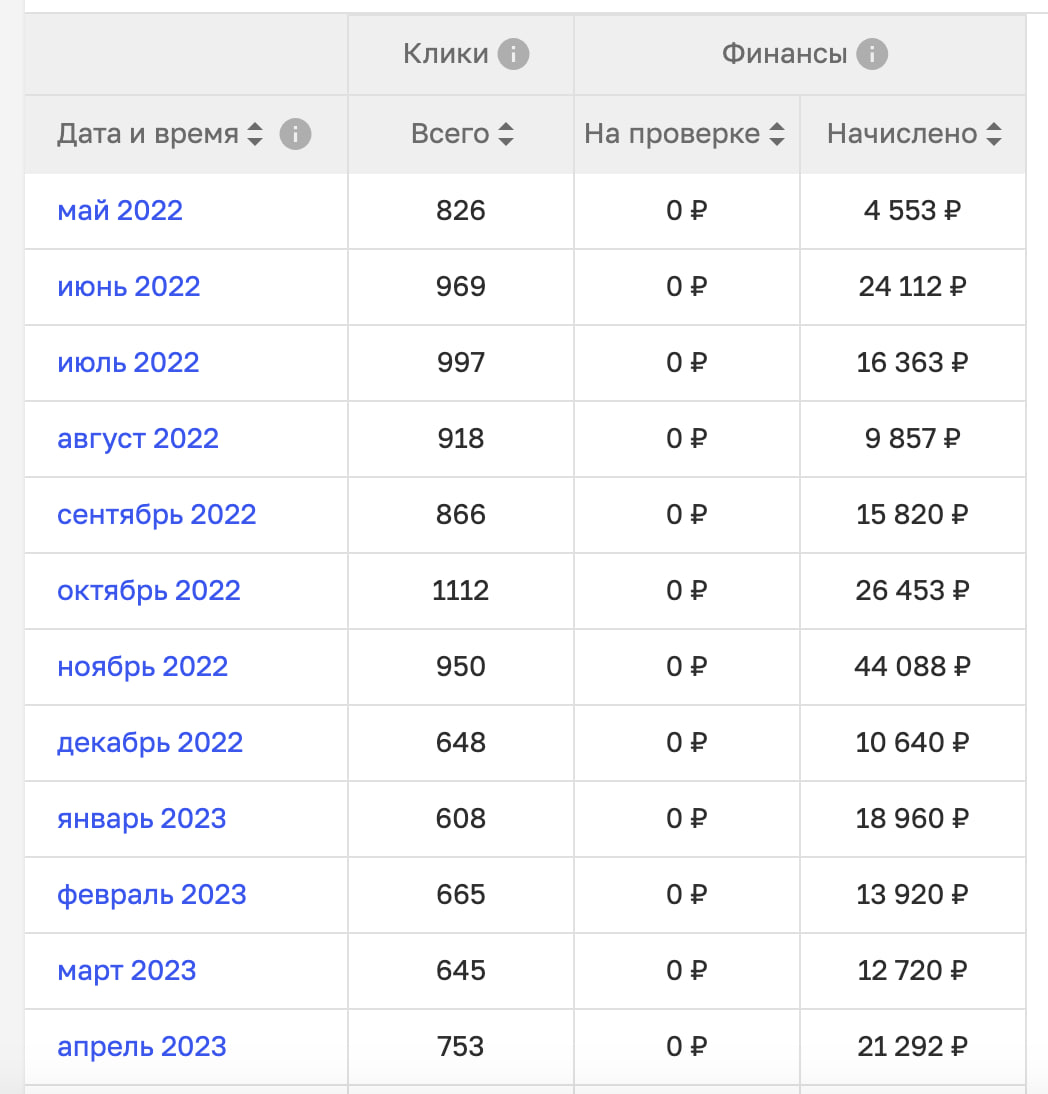Click the info icon next to Клики
The width and height of the screenshot is (1048, 1094).
click(513, 54)
